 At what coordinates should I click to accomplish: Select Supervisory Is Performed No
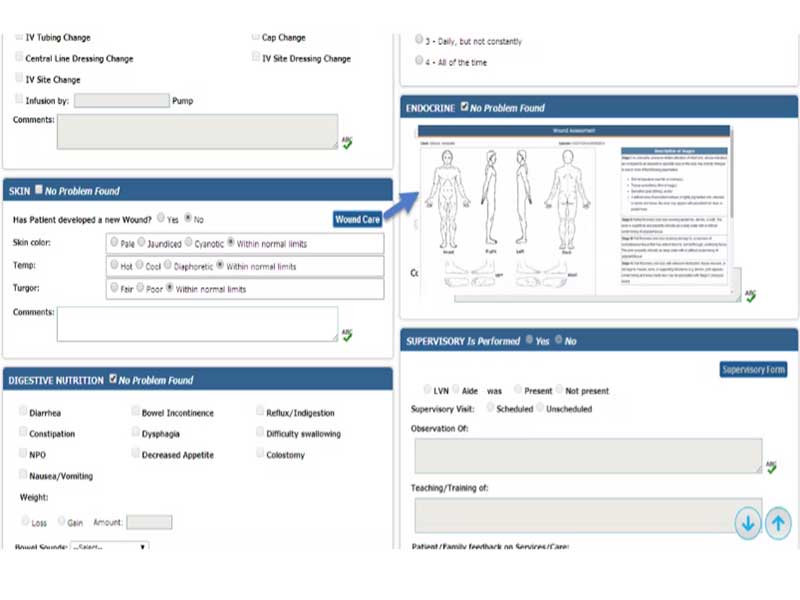(x=559, y=339)
